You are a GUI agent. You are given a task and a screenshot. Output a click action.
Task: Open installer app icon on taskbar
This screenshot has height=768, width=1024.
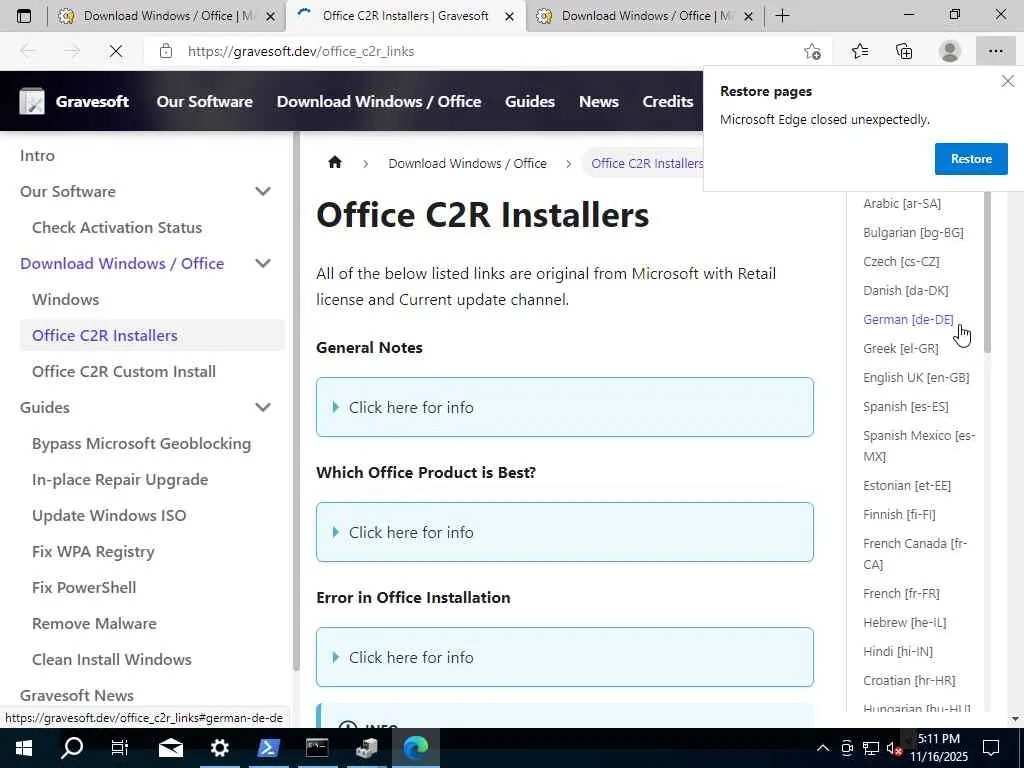[x=366, y=748]
